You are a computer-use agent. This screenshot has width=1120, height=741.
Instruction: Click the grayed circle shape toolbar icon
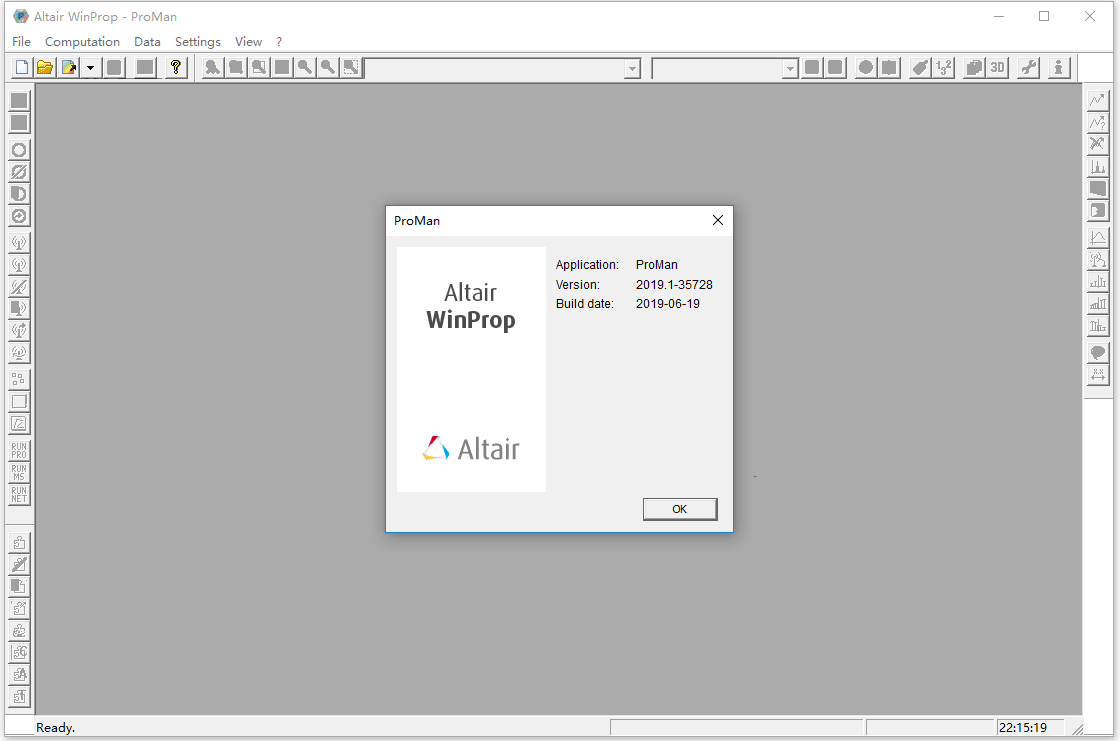[x=866, y=68]
